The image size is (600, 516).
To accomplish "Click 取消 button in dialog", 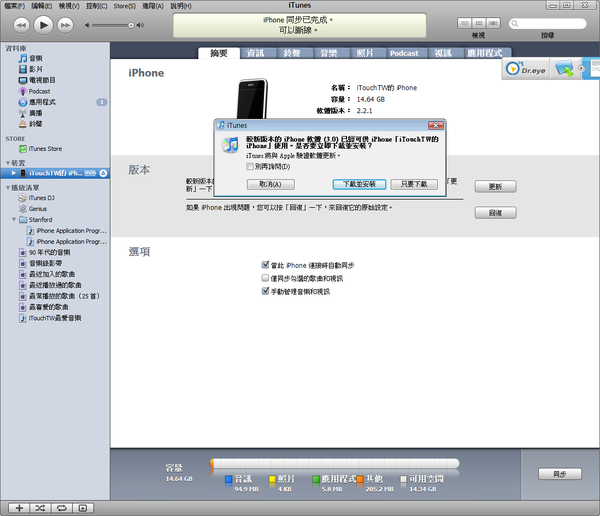I will (271, 185).
